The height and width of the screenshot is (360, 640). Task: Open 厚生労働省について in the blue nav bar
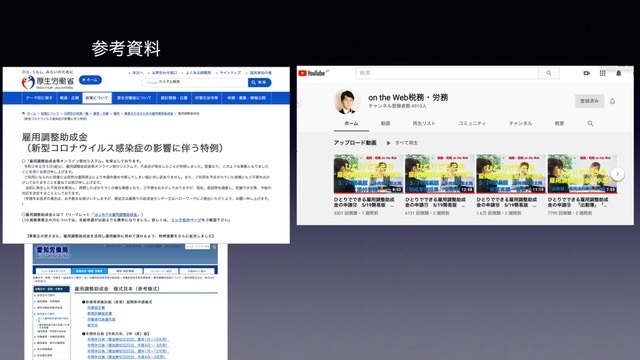coord(134,98)
